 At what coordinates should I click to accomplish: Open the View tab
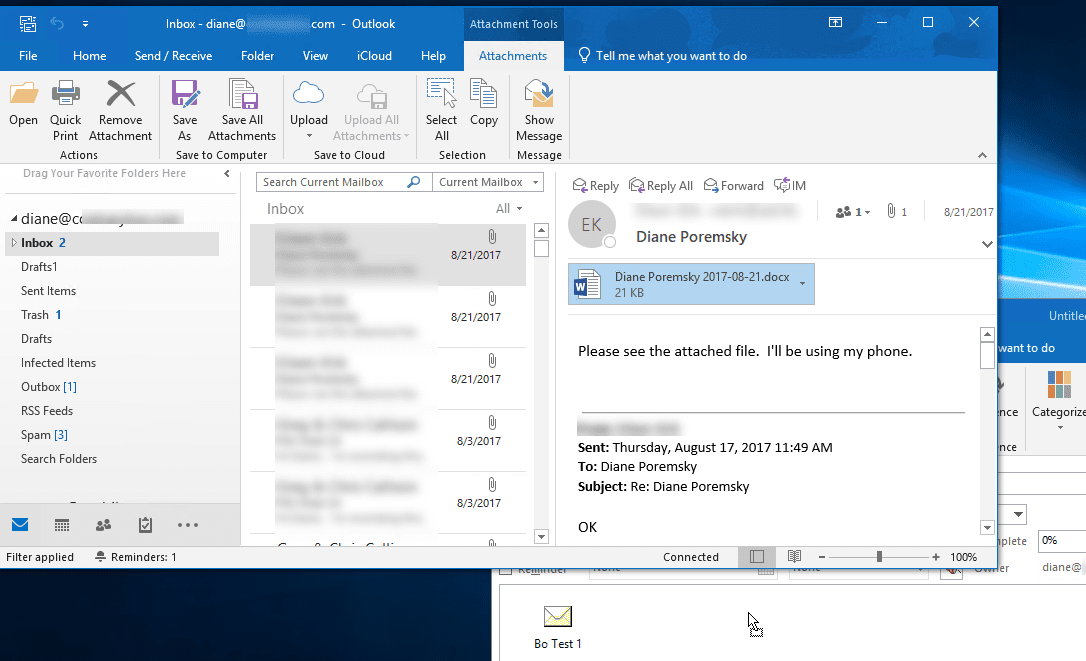point(315,56)
